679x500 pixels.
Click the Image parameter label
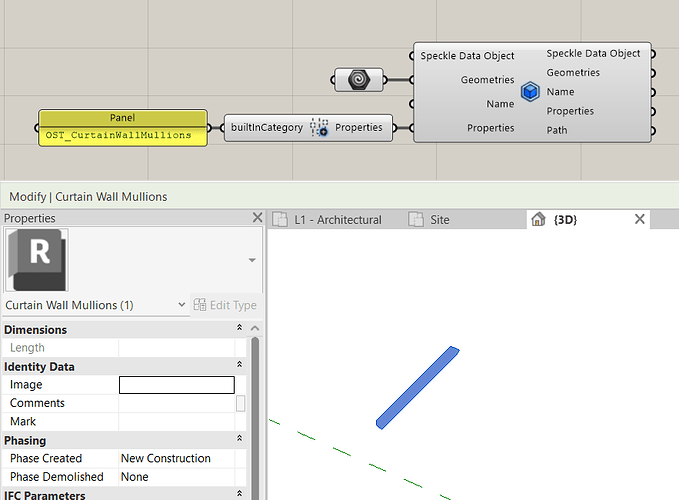(x=26, y=385)
